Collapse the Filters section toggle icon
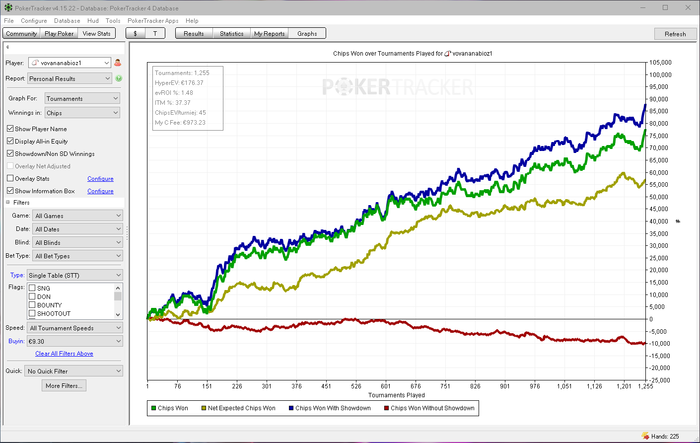Screen dimensions: 700x443 click(8, 202)
